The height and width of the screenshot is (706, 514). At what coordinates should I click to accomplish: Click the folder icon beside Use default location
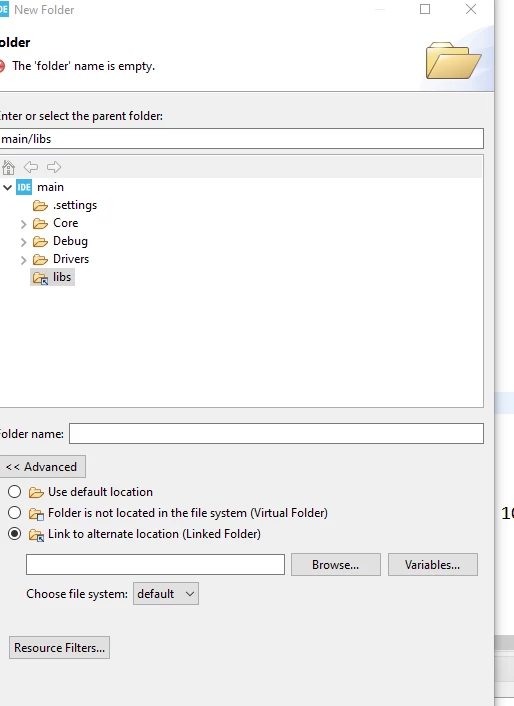[36, 492]
